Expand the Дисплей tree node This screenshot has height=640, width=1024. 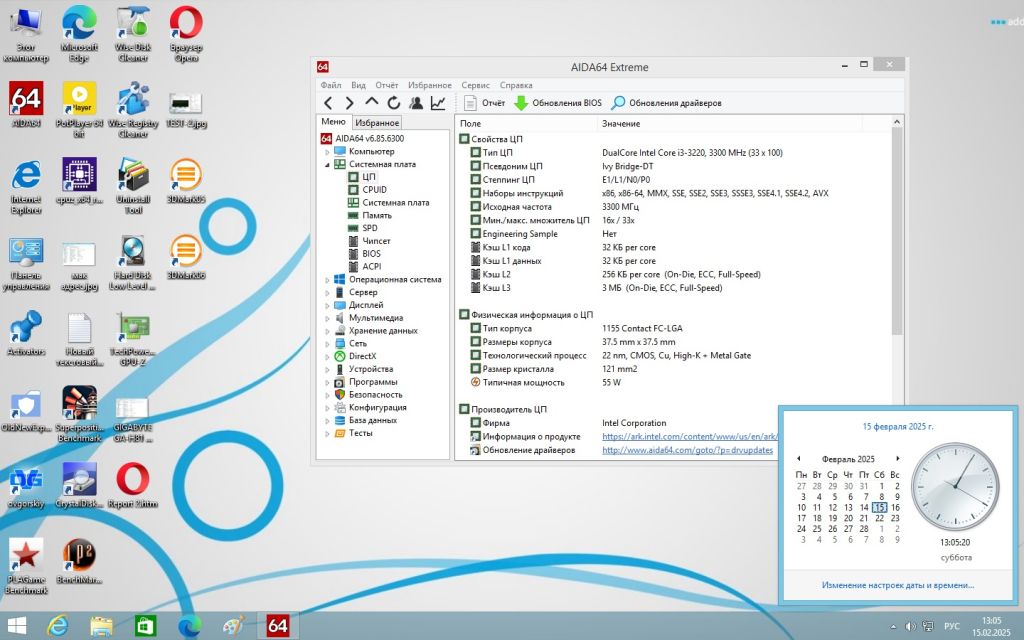(328, 305)
